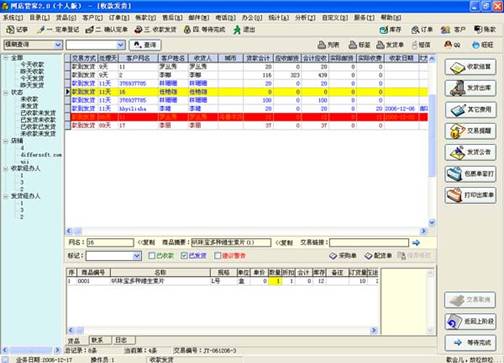
Task: Collapse the 状态 tree node
Action: [6, 92]
